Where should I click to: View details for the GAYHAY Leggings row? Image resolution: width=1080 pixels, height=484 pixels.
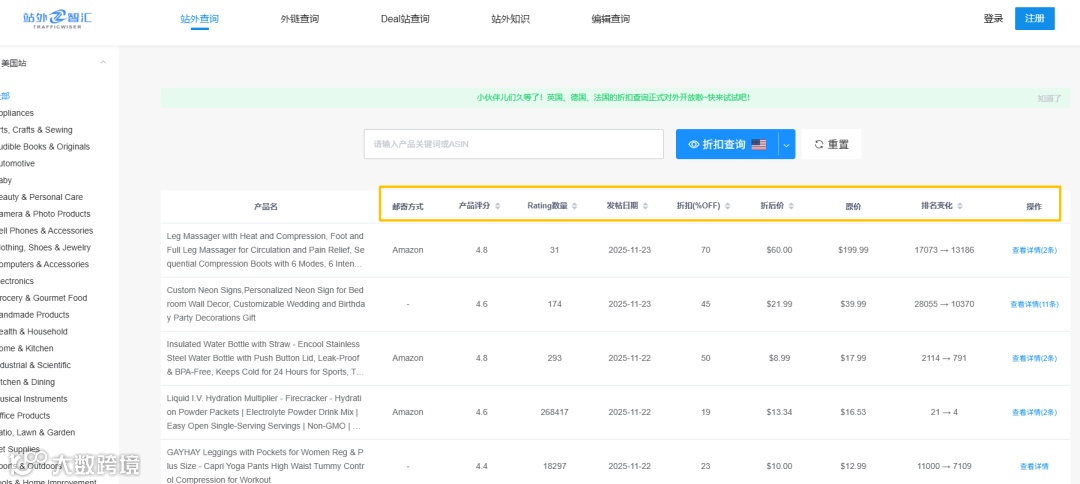tap(1034, 466)
